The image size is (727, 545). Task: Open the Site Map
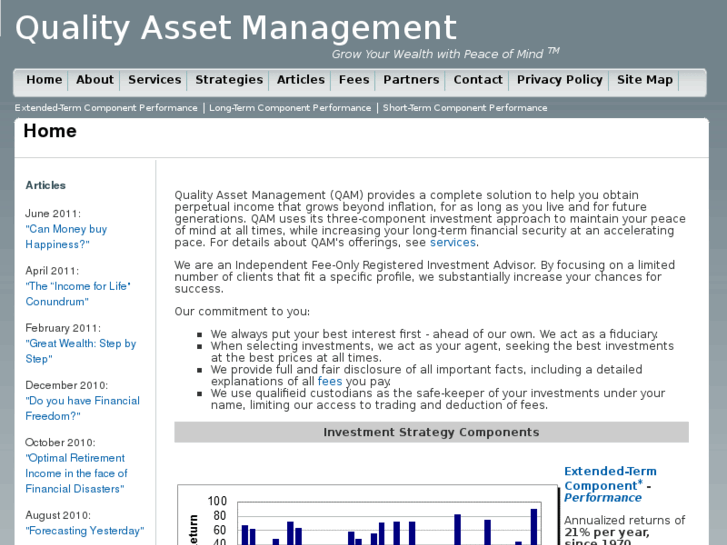click(x=644, y=80)
